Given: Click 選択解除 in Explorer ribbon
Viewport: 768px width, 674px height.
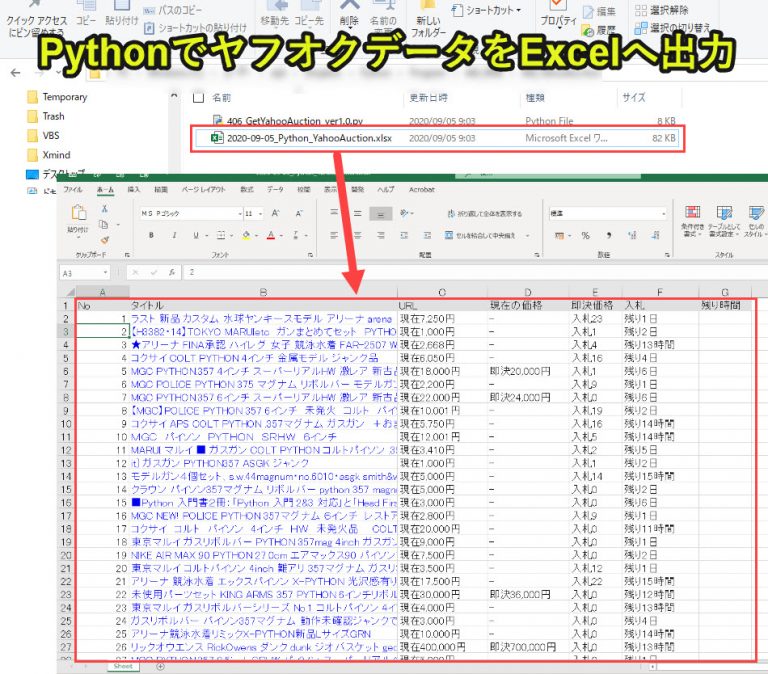Looking at the screenshot, I should tap(662, 10).
